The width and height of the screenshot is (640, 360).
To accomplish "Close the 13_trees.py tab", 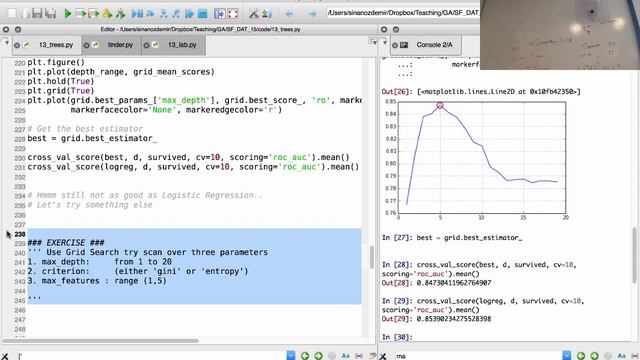I will (x=17, y=45).
